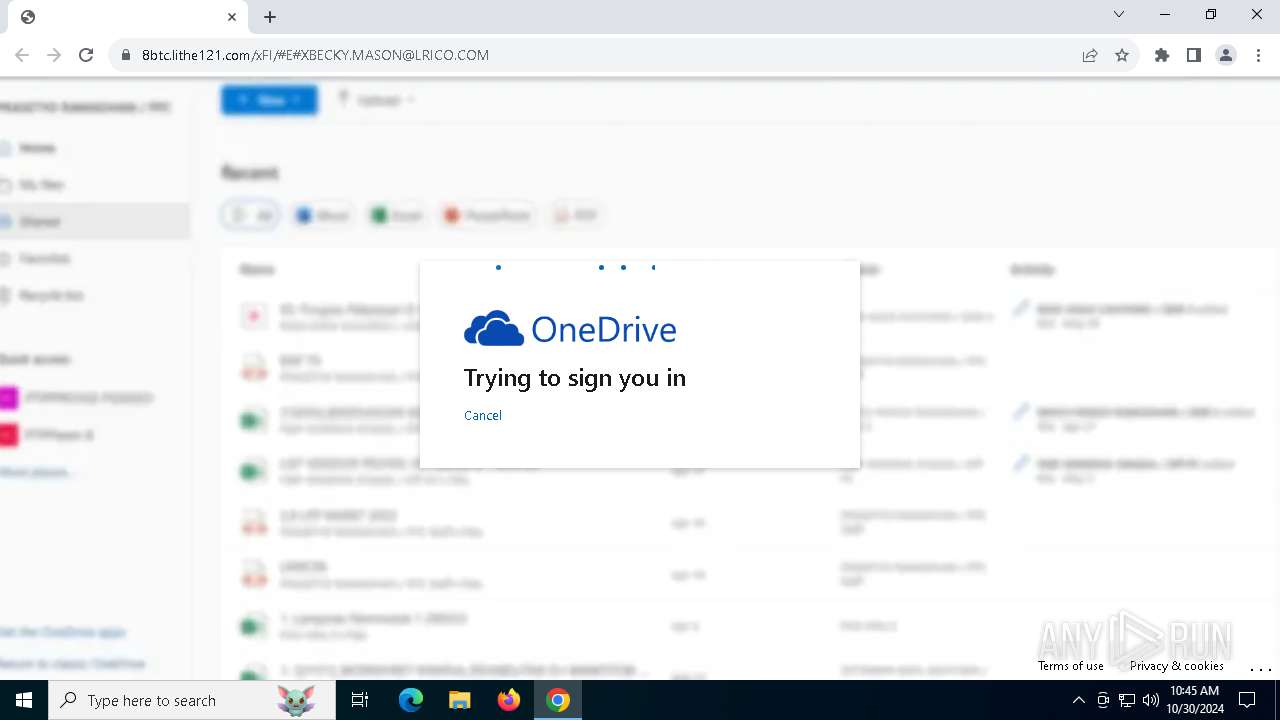Click the Trying to sign you in heading

575,378
